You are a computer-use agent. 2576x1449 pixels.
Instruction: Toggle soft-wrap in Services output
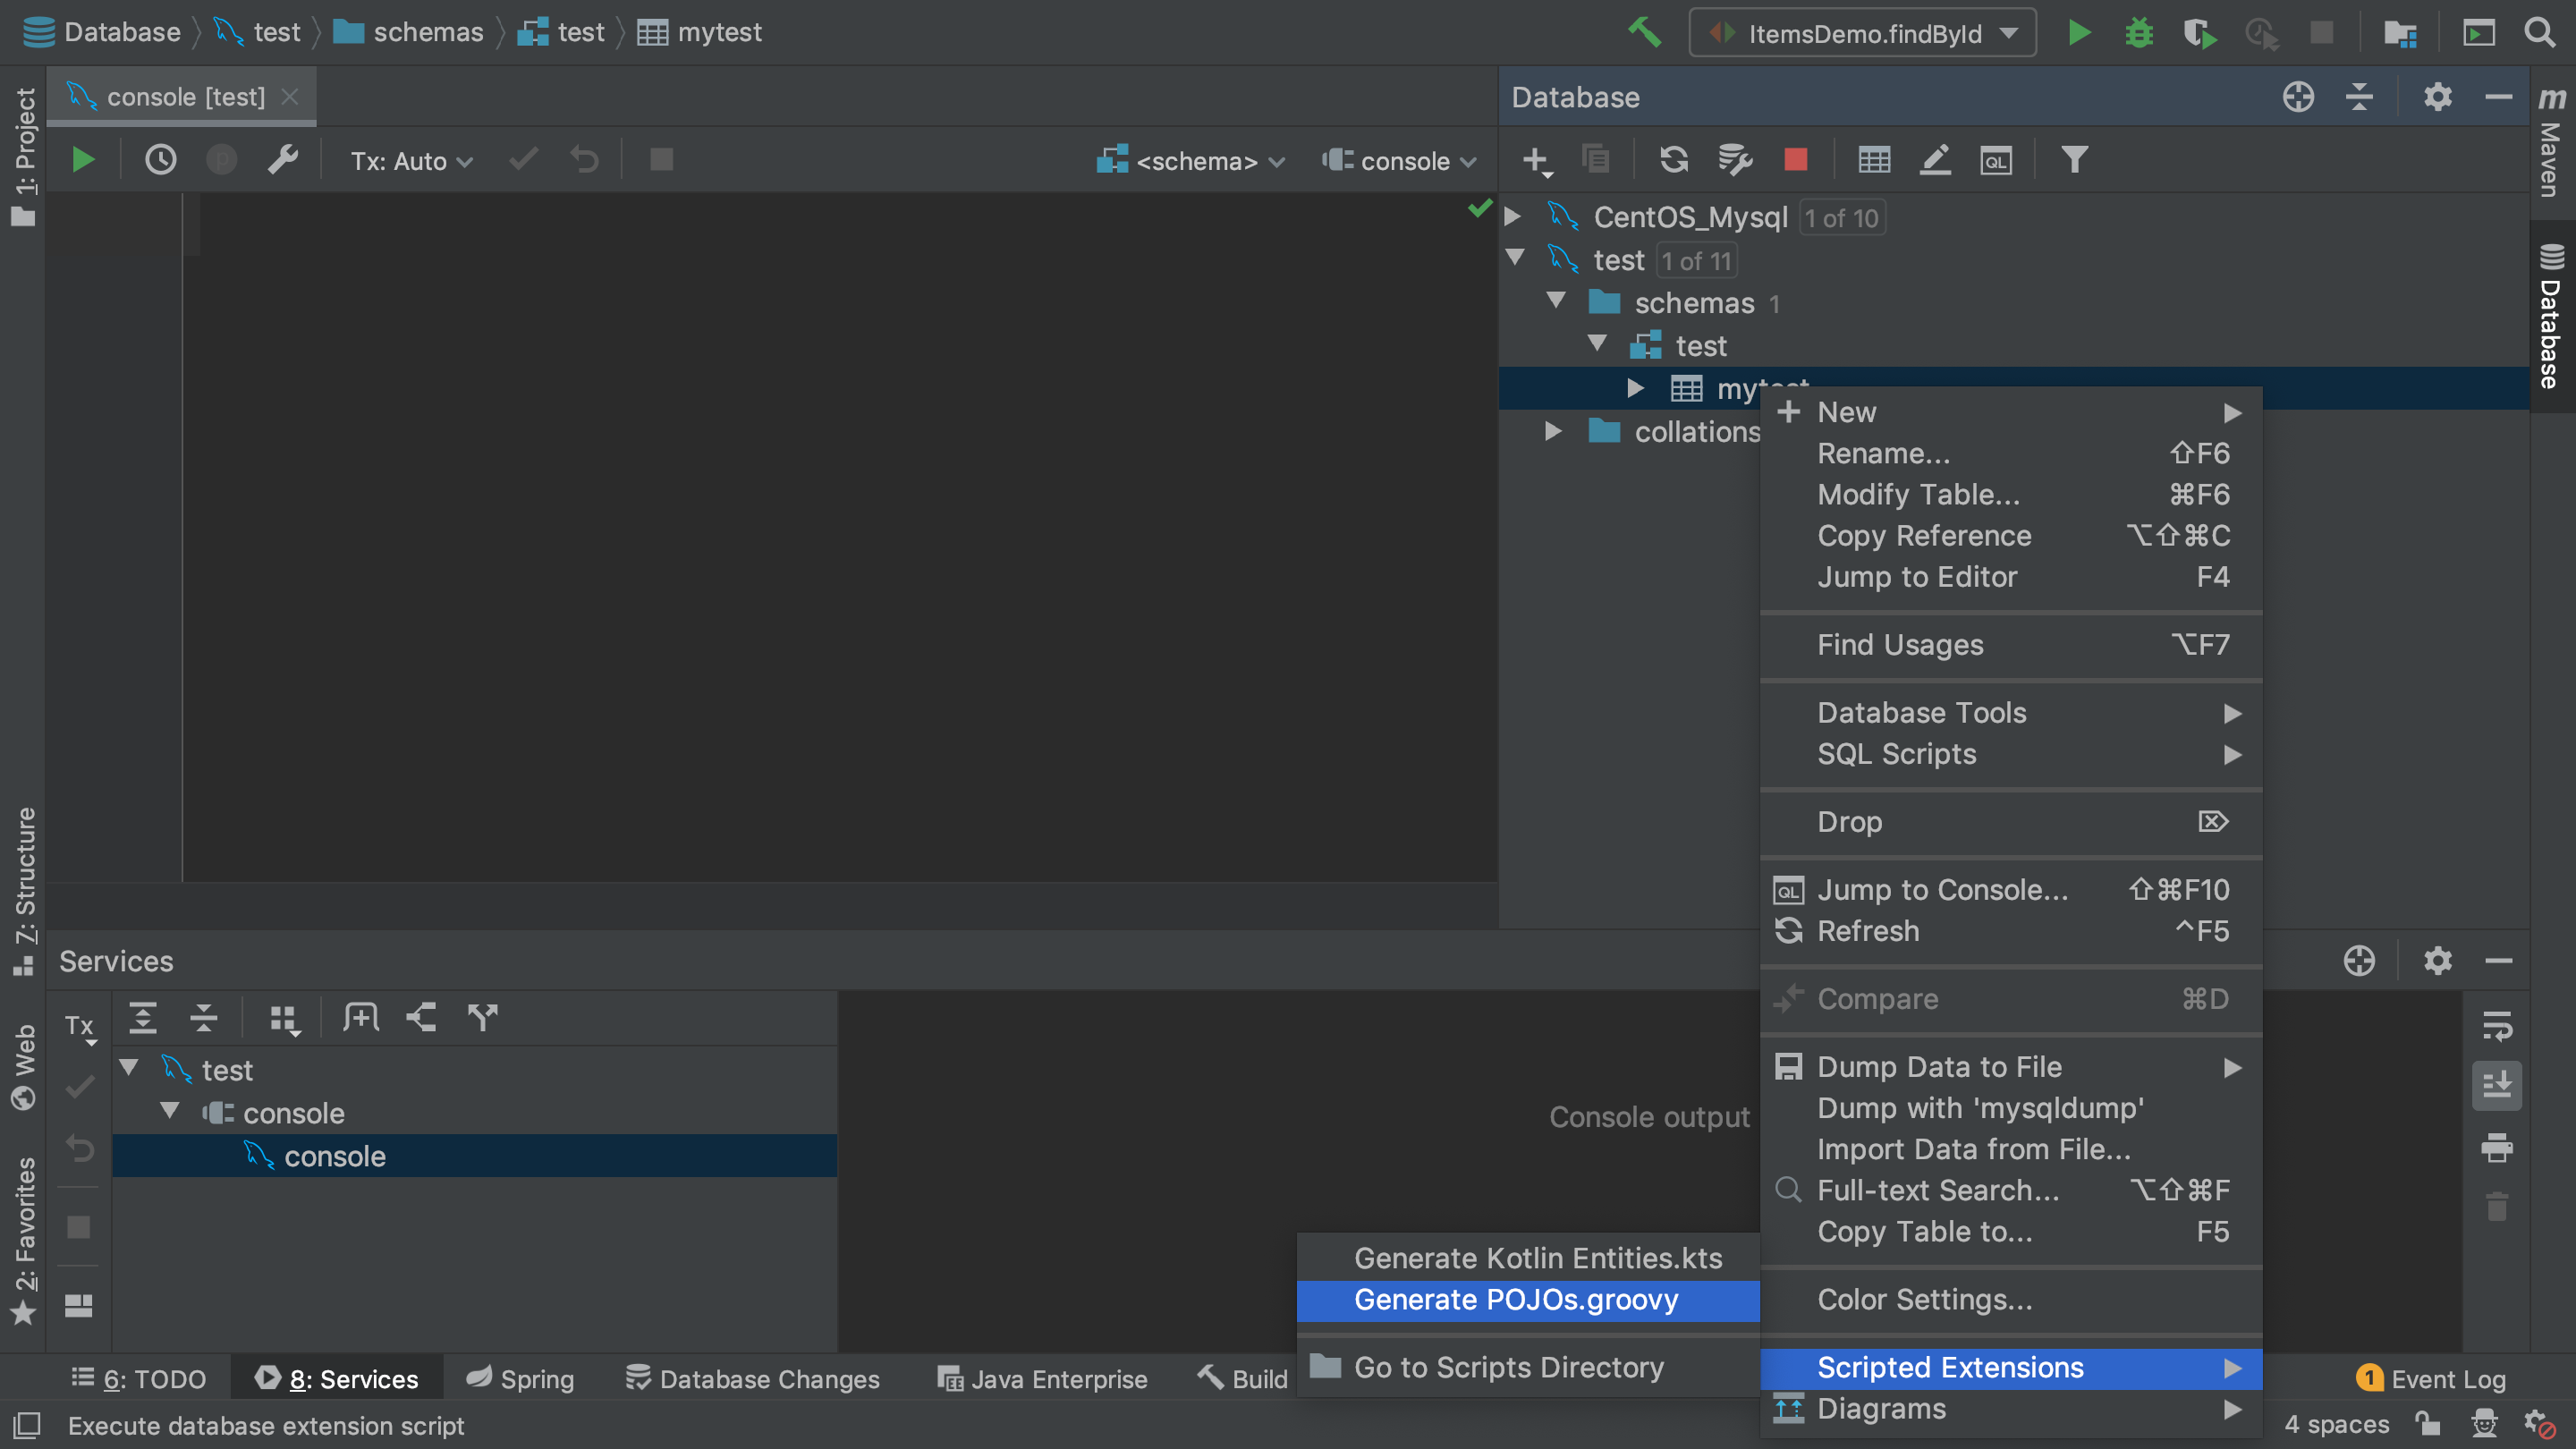tap(2496, 1026)
